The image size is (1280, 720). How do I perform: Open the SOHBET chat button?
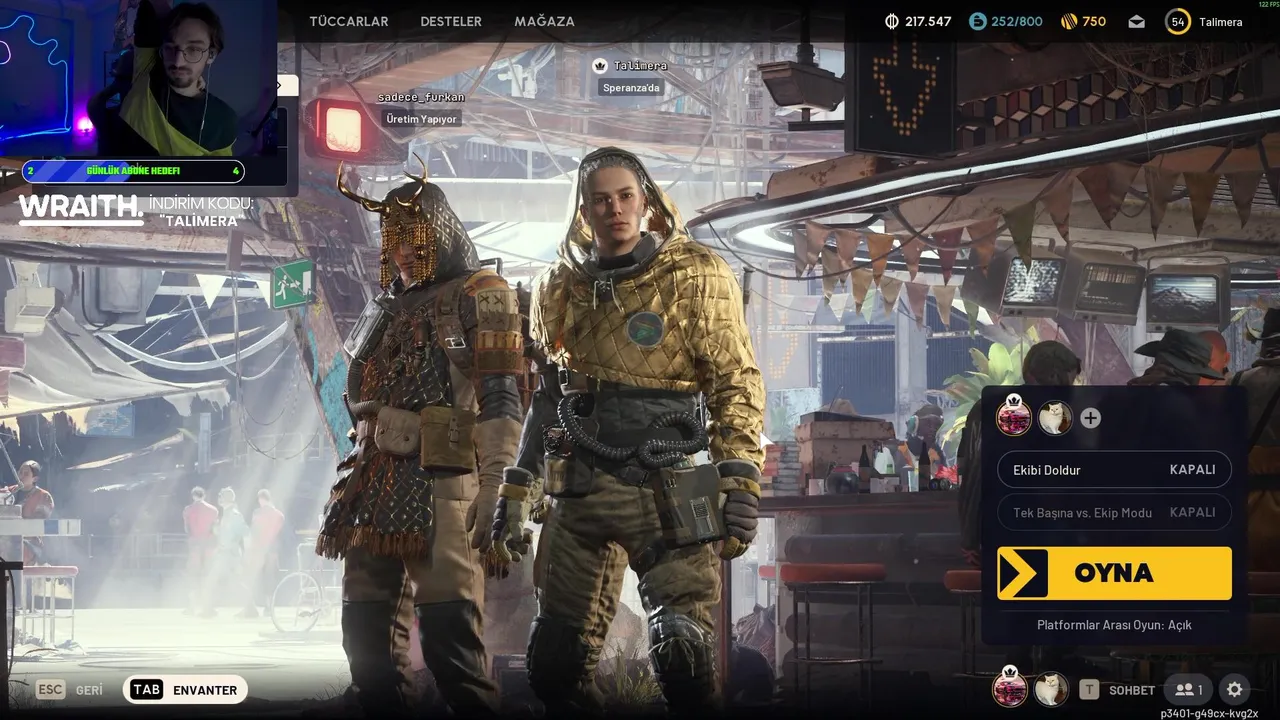click(1132, 690)
